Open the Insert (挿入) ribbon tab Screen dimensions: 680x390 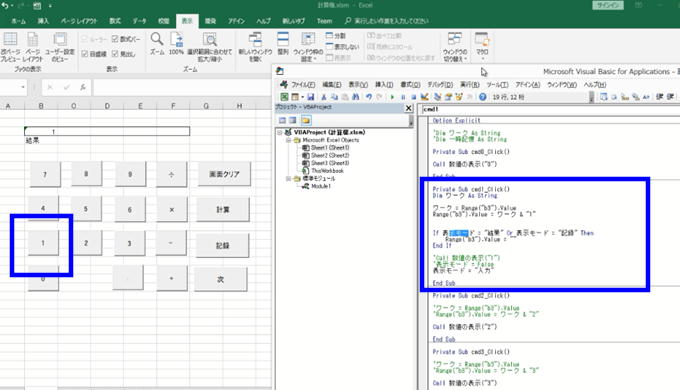(x=43, y=21)
